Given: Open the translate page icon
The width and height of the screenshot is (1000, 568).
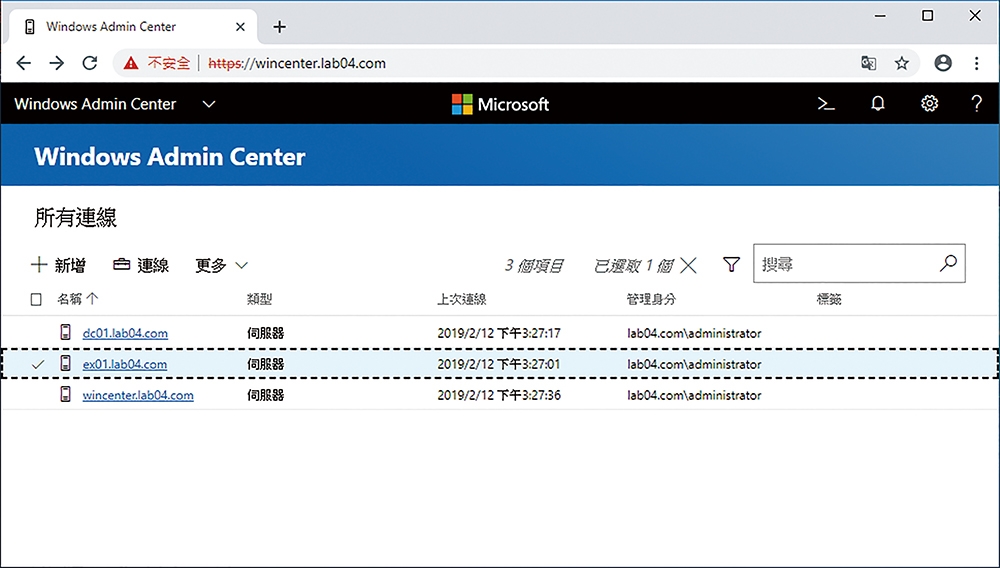Looking at the screenshot, I should tap(868, 63).
